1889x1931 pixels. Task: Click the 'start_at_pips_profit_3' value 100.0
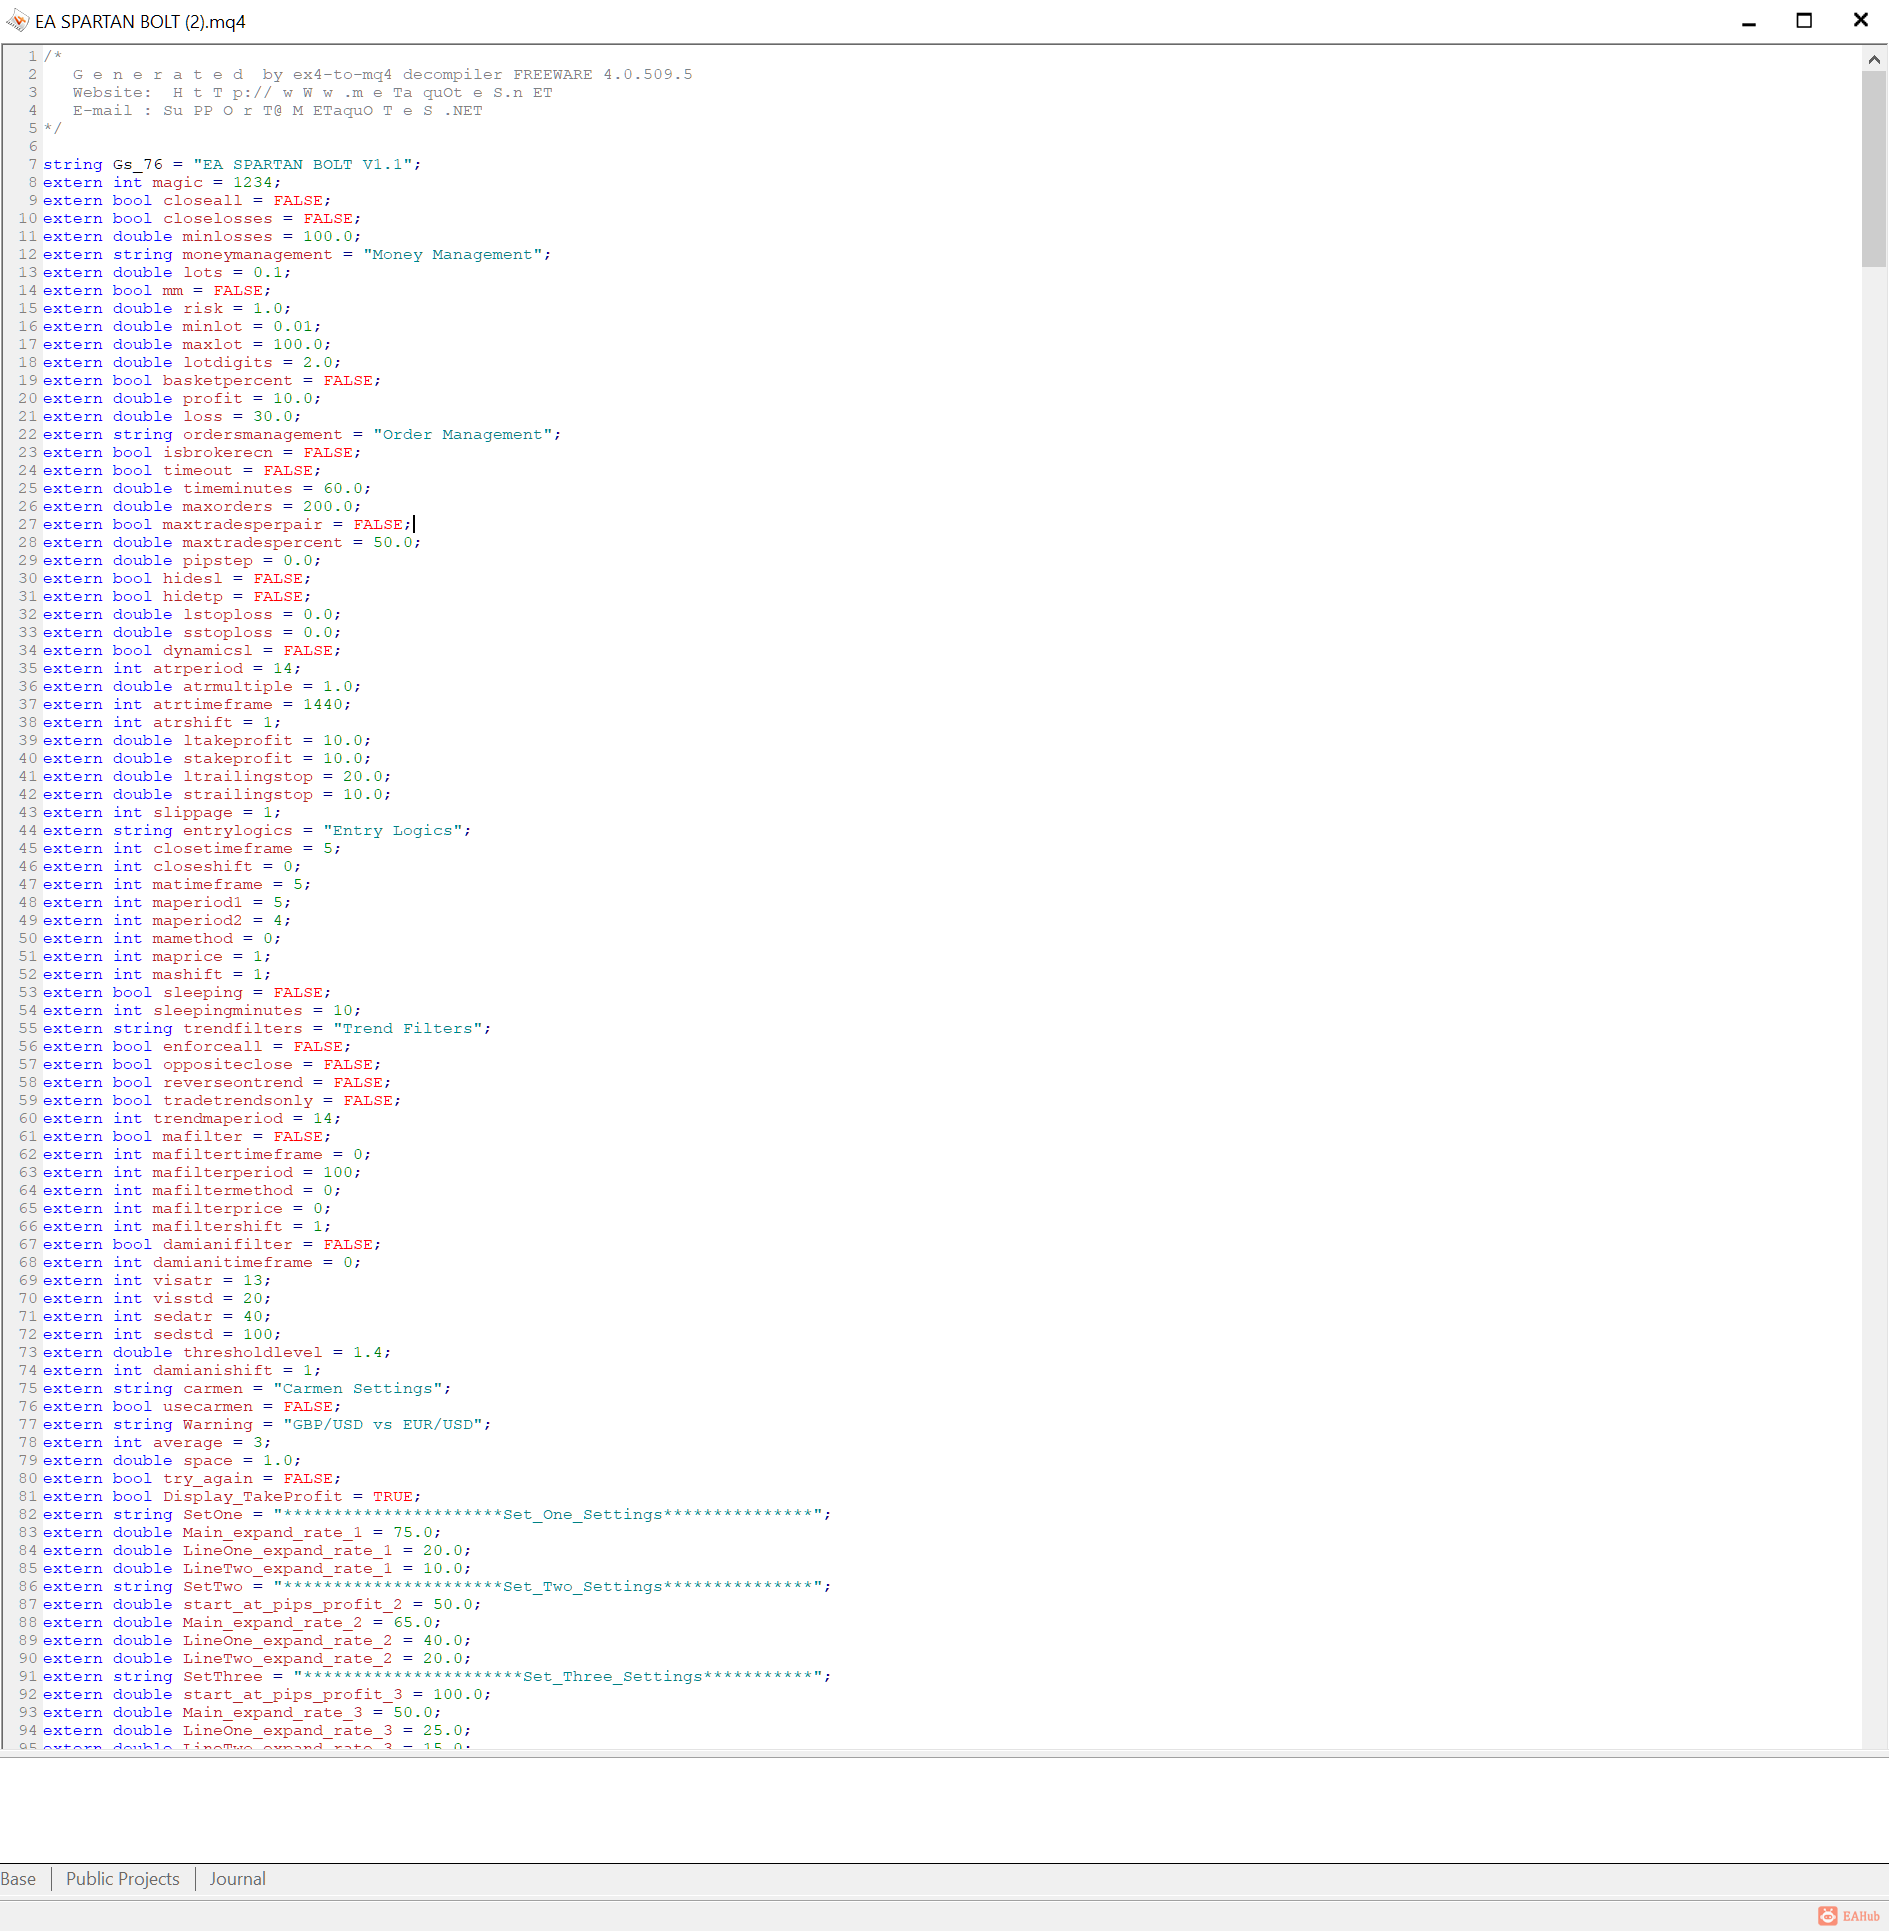point(458,1695)
